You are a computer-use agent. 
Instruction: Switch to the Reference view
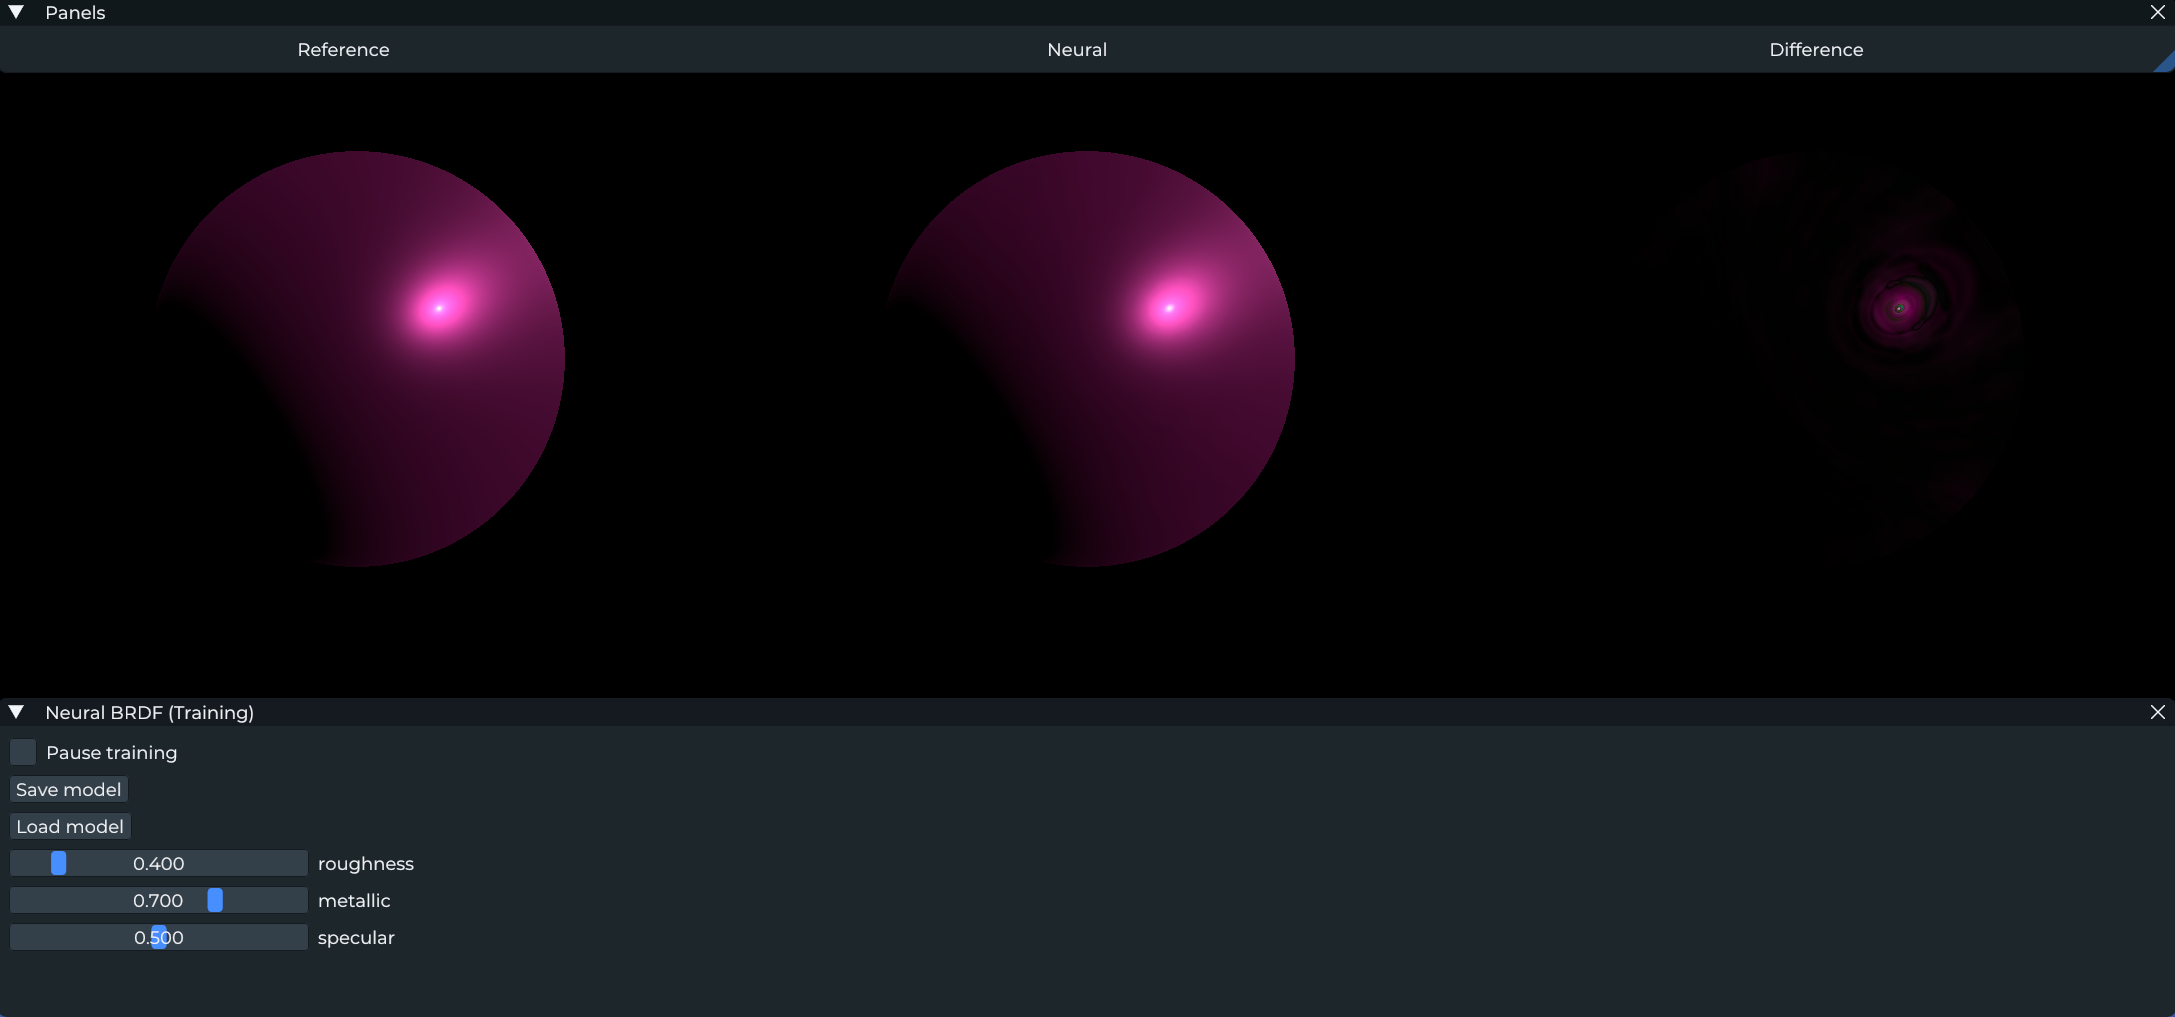[343, 49]
